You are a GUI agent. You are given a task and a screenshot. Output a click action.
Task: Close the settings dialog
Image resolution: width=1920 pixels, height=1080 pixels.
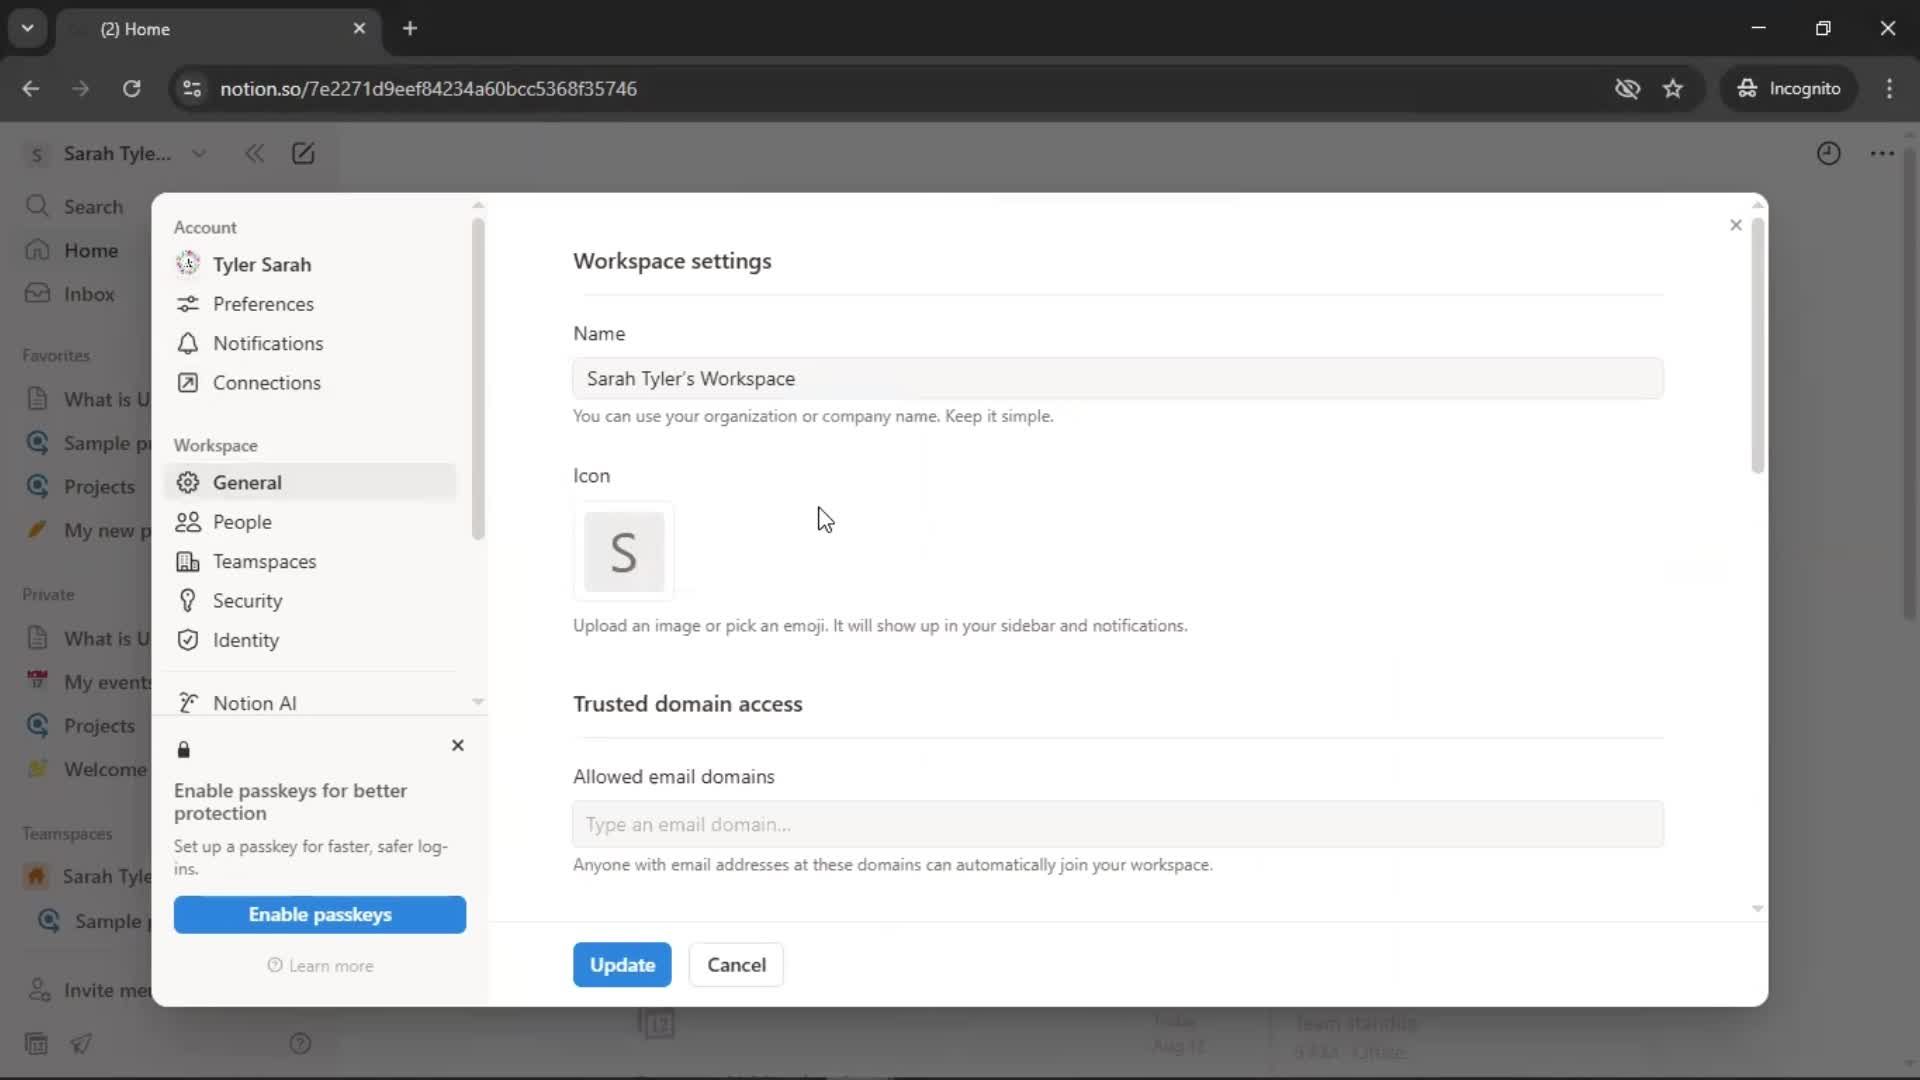(1736, 225)
